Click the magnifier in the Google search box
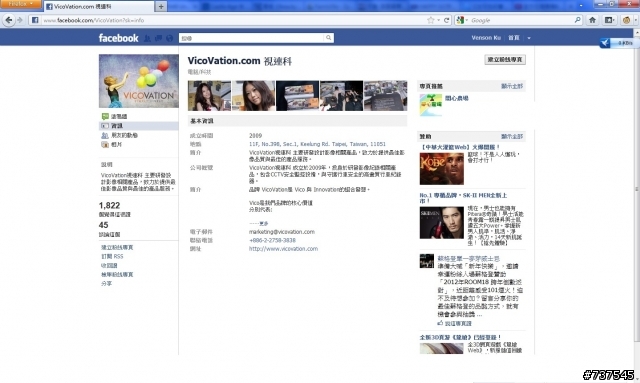640x383 pixels. point(577,20)
